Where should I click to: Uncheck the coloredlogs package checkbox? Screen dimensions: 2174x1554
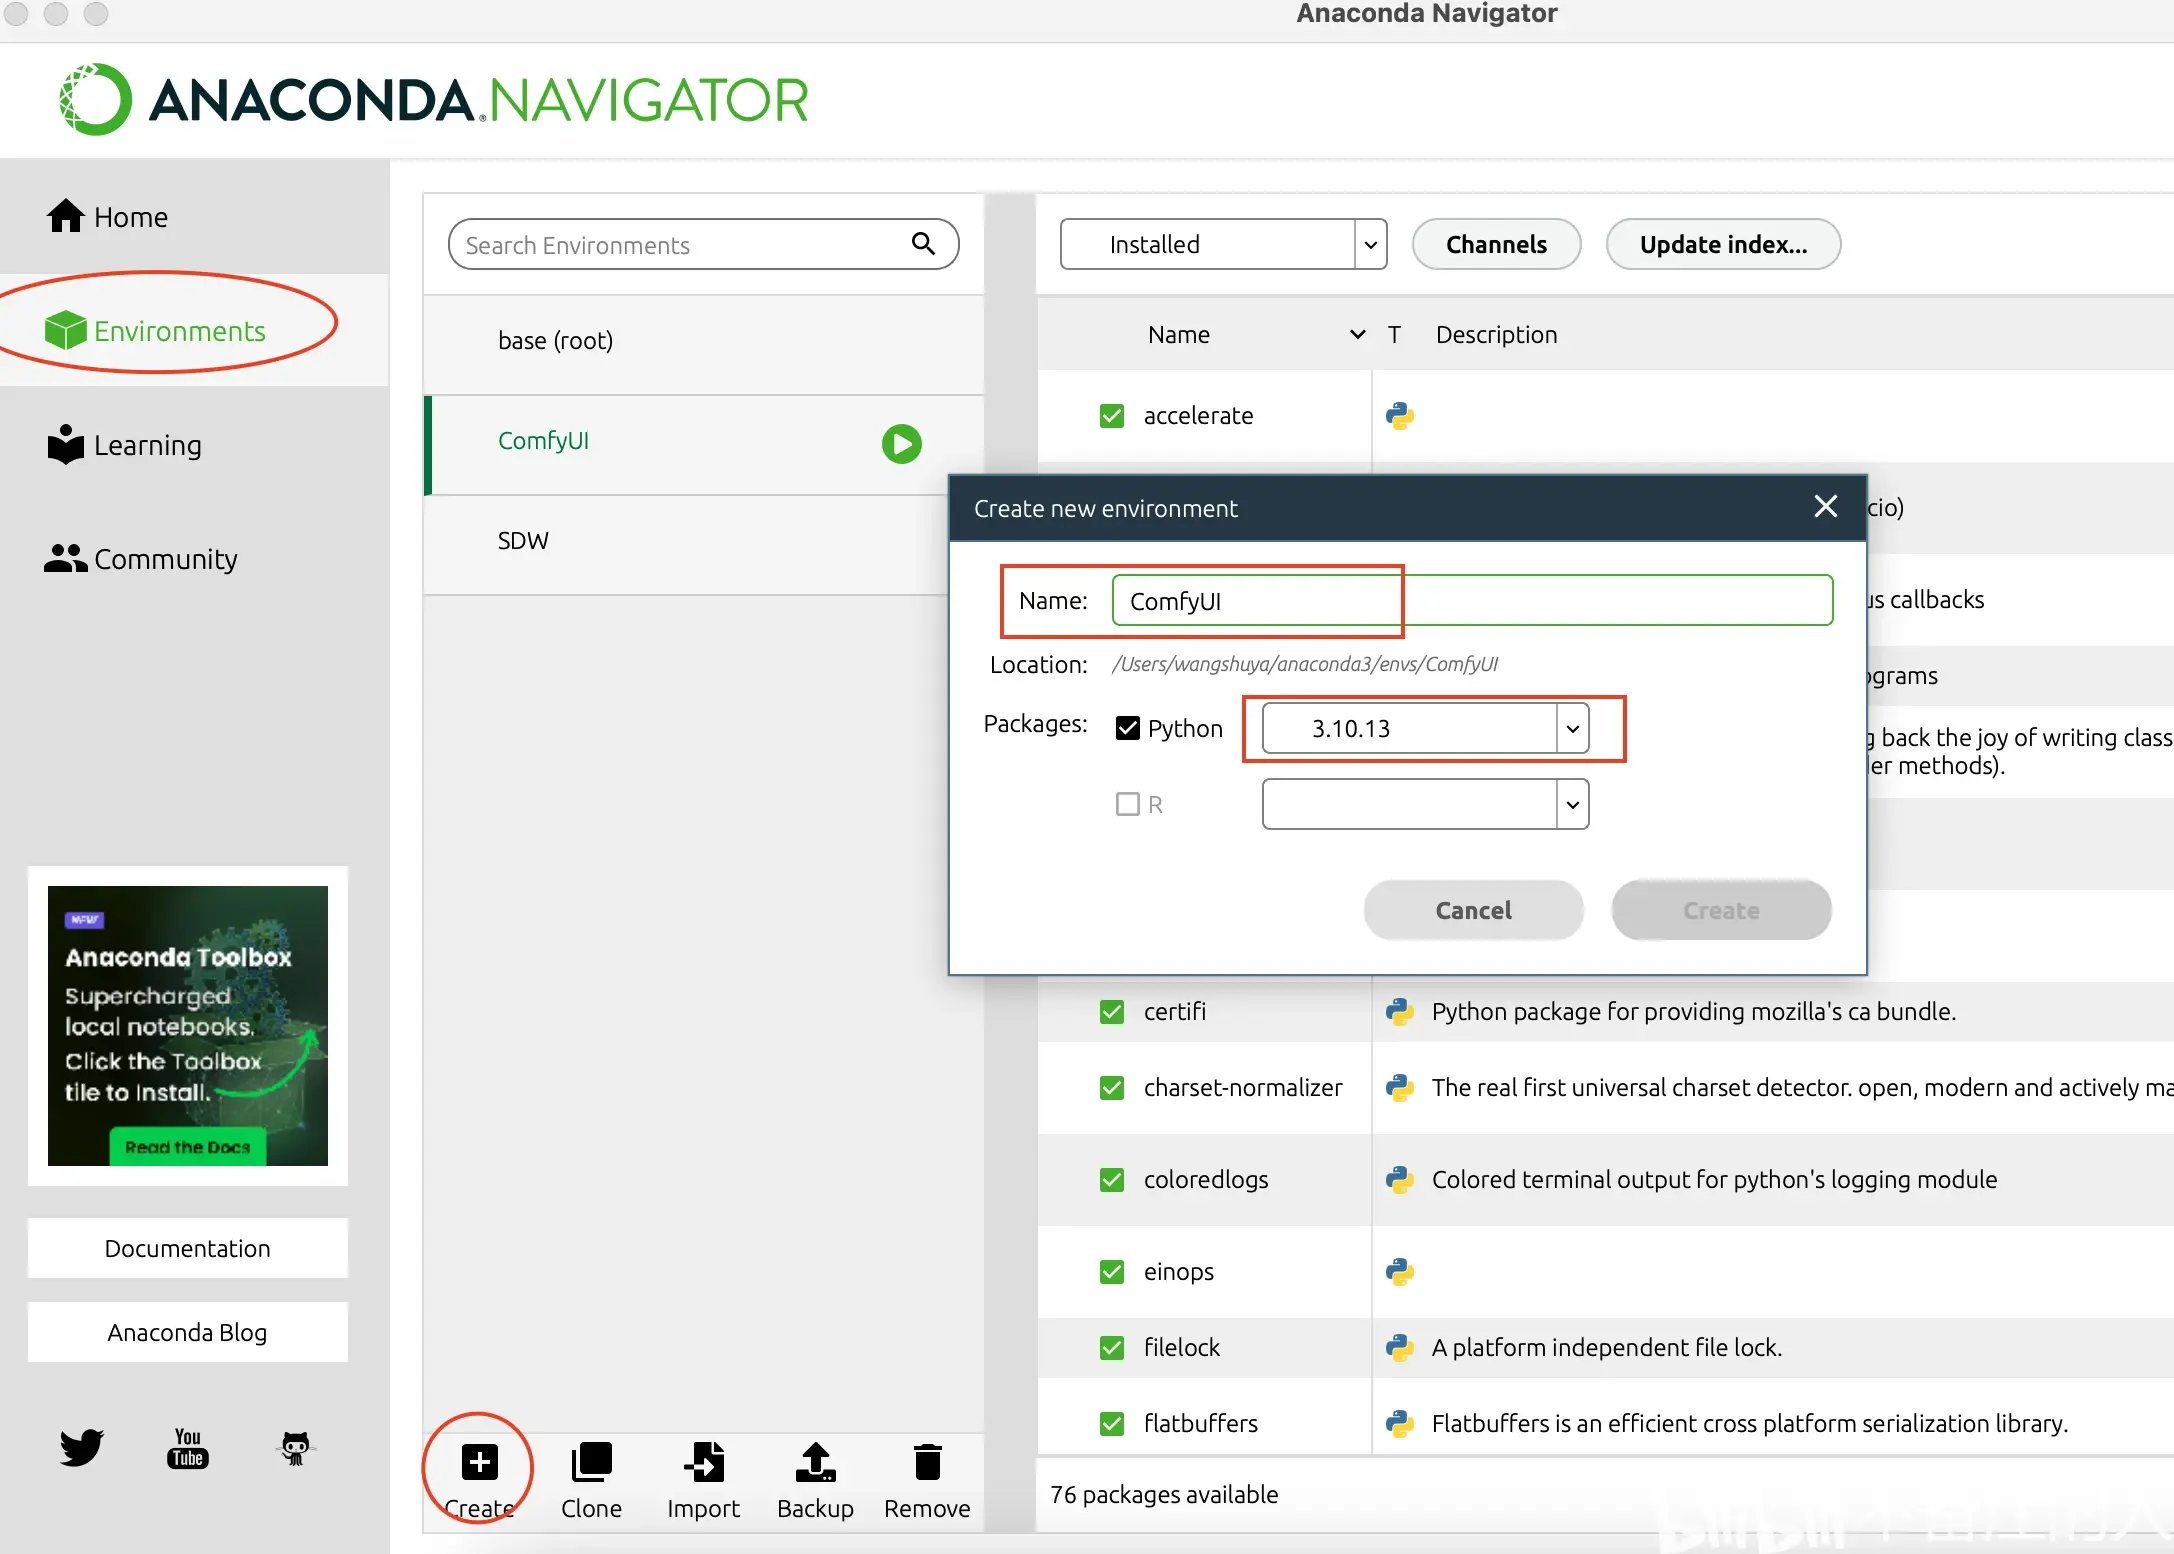pyautogui.click(x=1111, y=1180)
